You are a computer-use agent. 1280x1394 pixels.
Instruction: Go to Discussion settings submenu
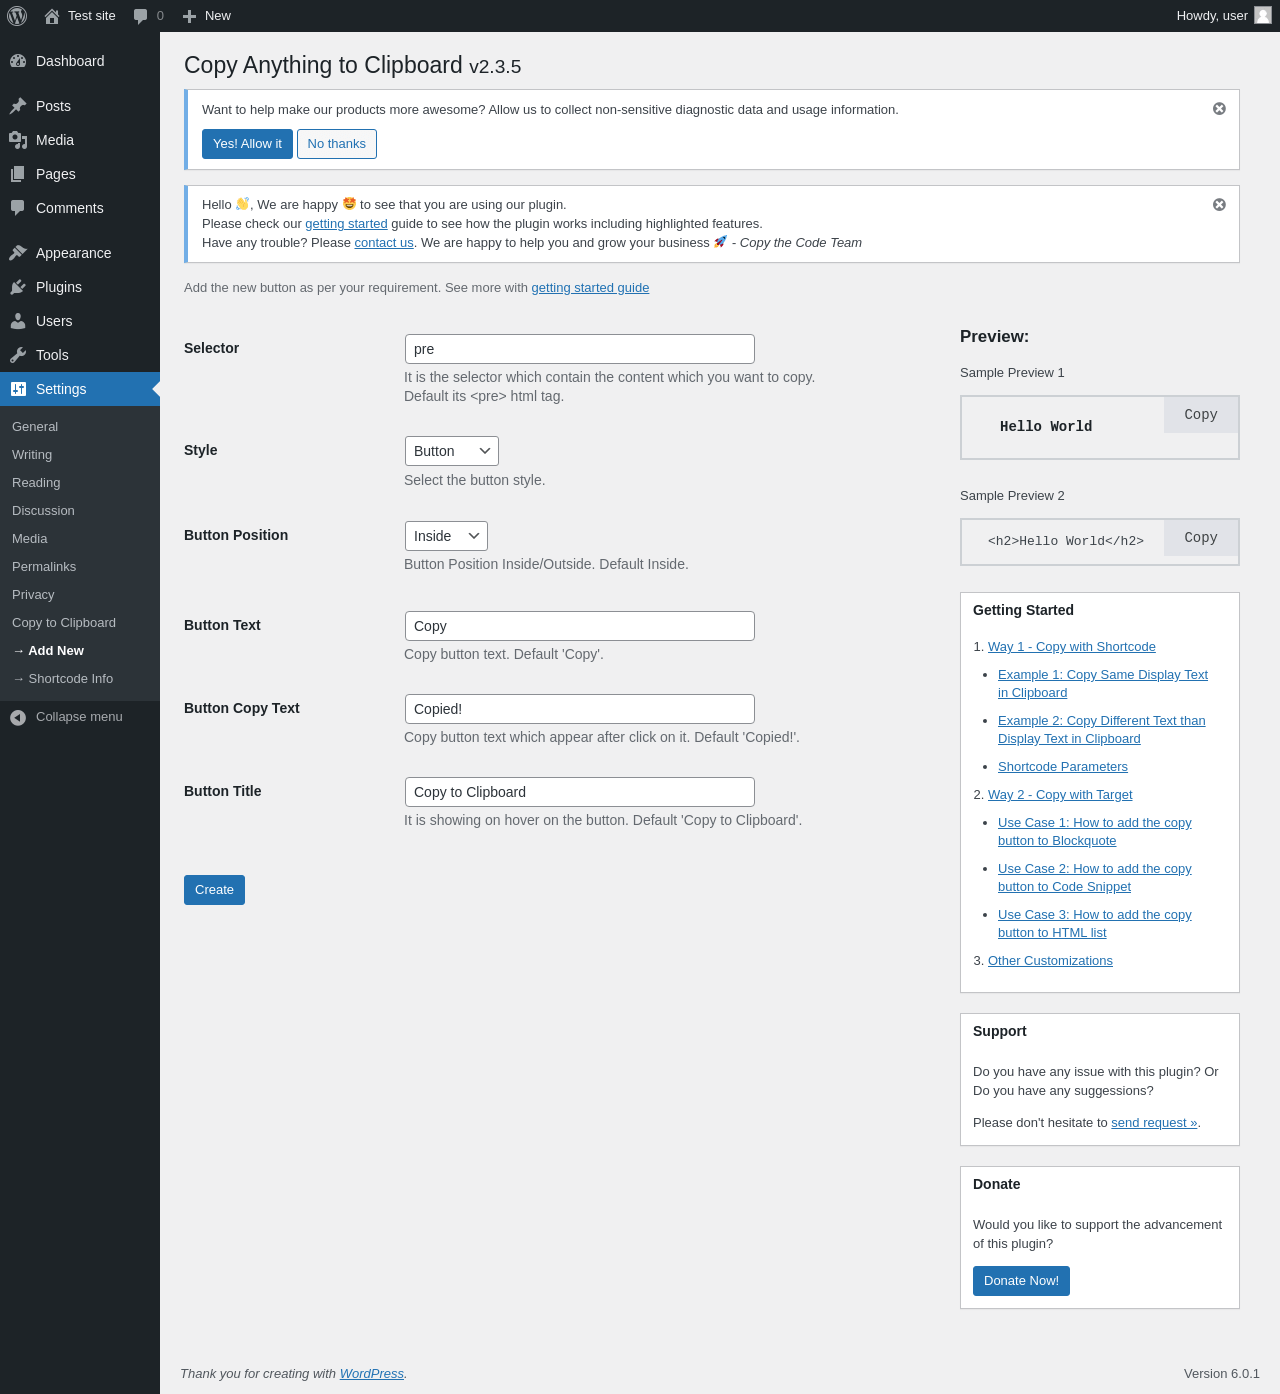pos(43,510)
